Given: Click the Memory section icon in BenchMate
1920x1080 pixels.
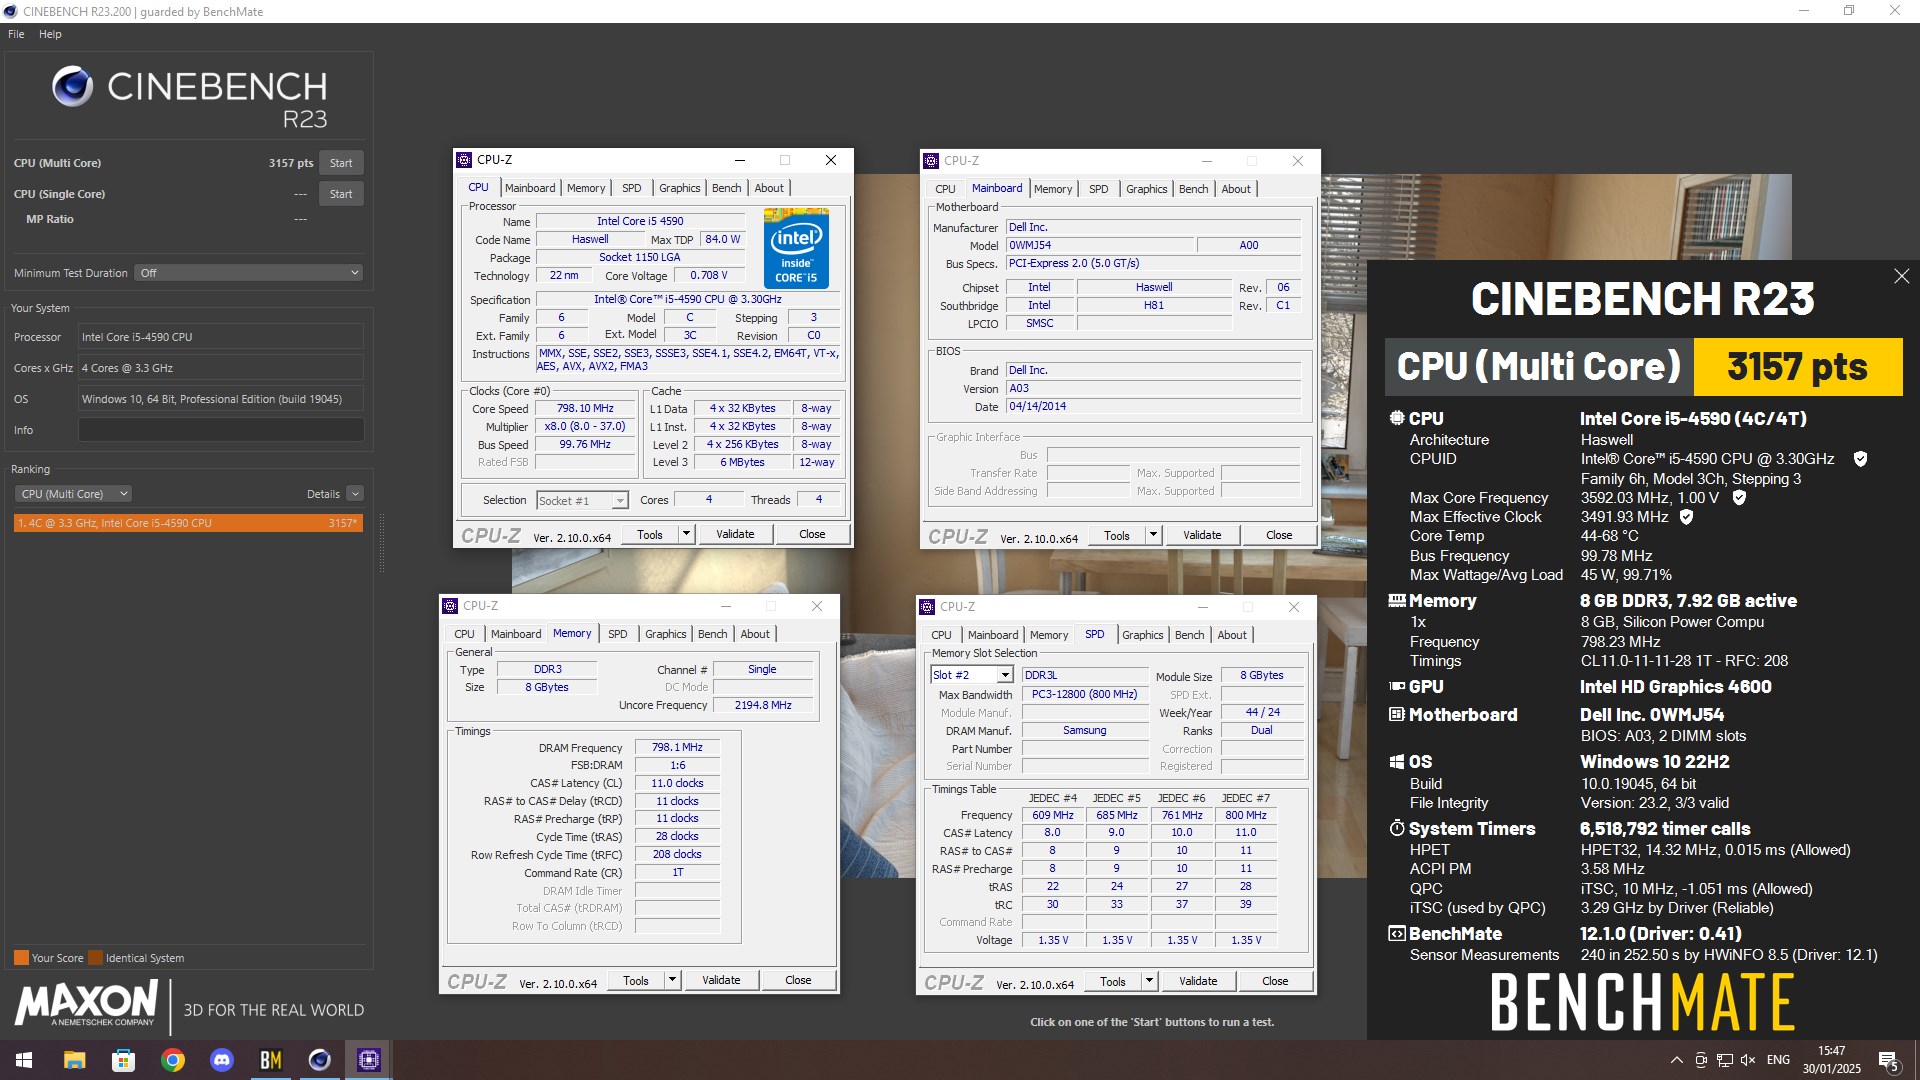Looking at the screenshot, I should (1397, 601).
